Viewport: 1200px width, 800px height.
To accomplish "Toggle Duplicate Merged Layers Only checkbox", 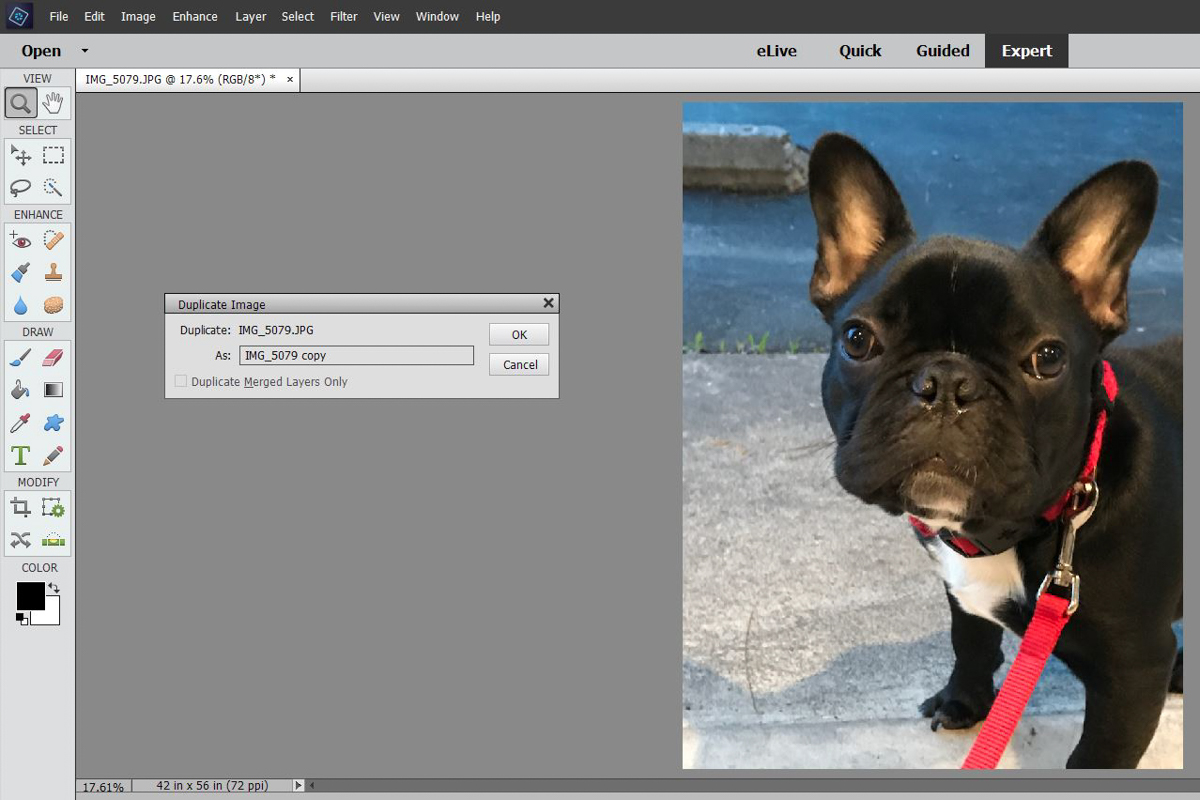I will coord(181,381).
